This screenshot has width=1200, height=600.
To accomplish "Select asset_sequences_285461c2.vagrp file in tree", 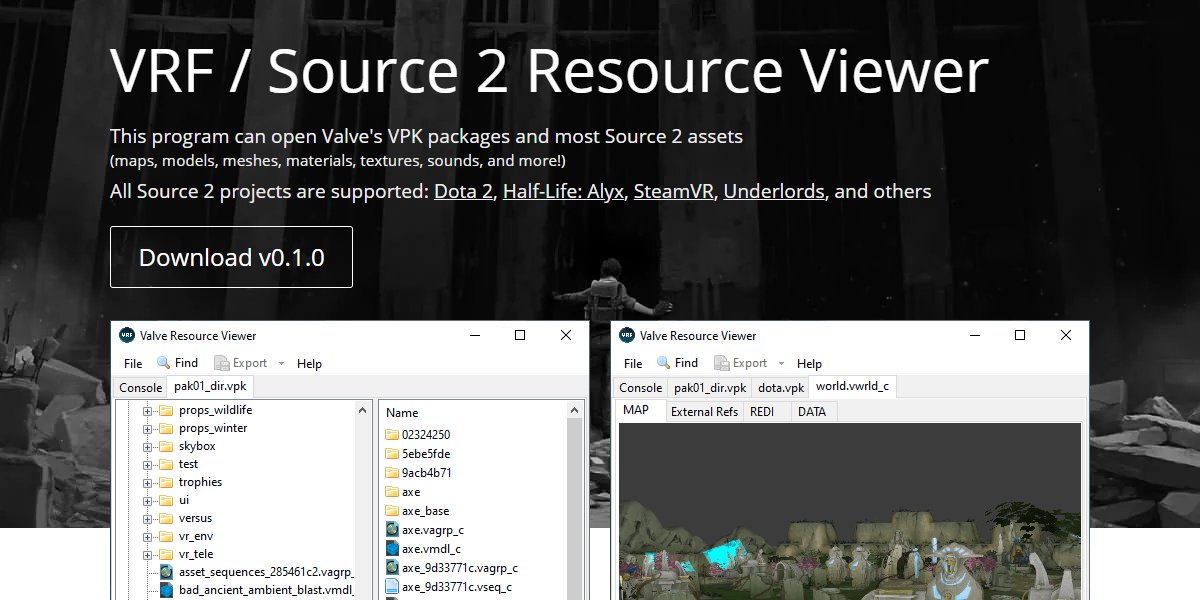I will (266, 572).
